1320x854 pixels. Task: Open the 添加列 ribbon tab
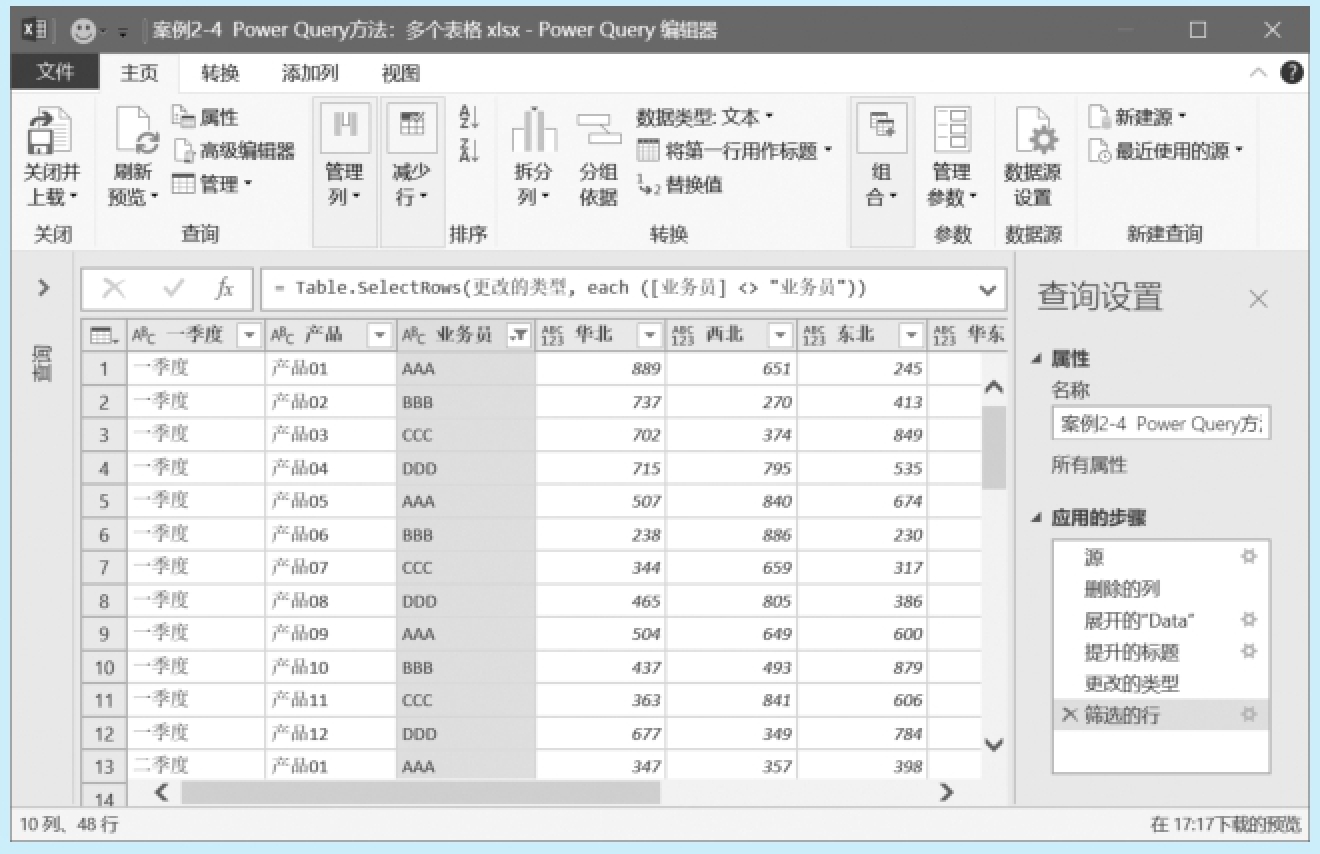click(x=310, y=73)
